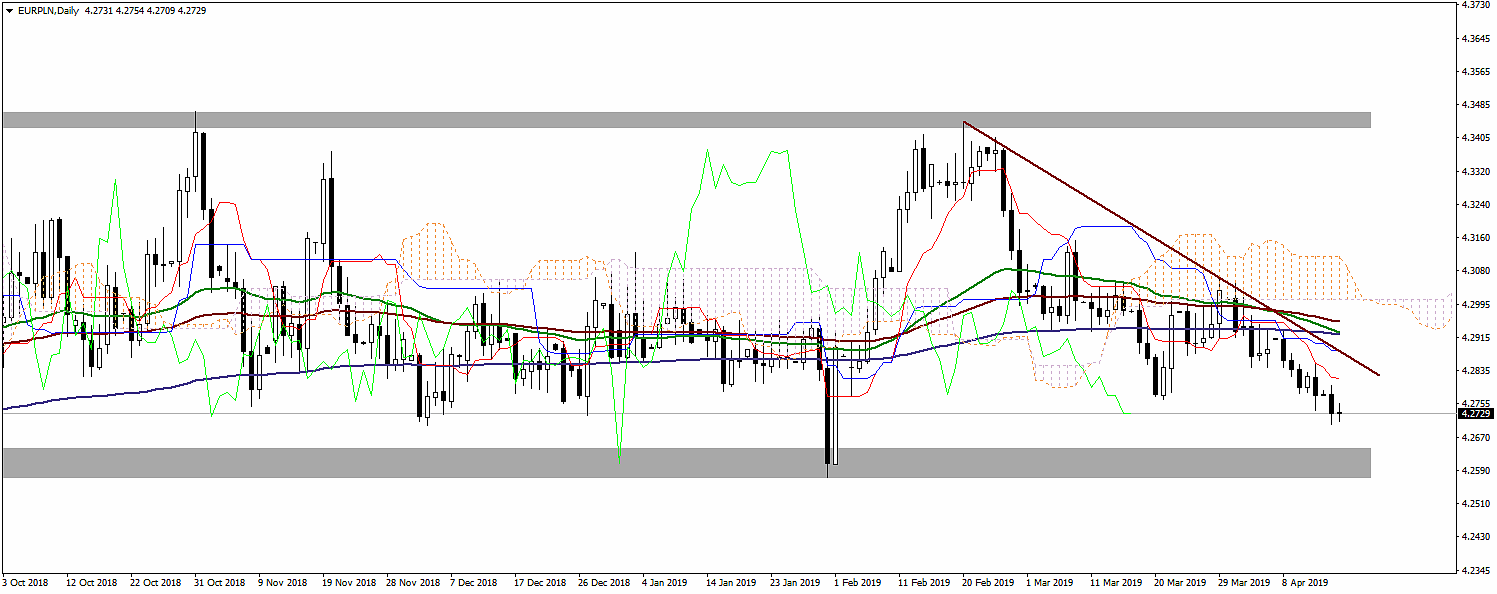The width and height of the screenshot is (1497, 594).
Task: Click the 4.3565 price axis label
Action: pos(1476,72)
